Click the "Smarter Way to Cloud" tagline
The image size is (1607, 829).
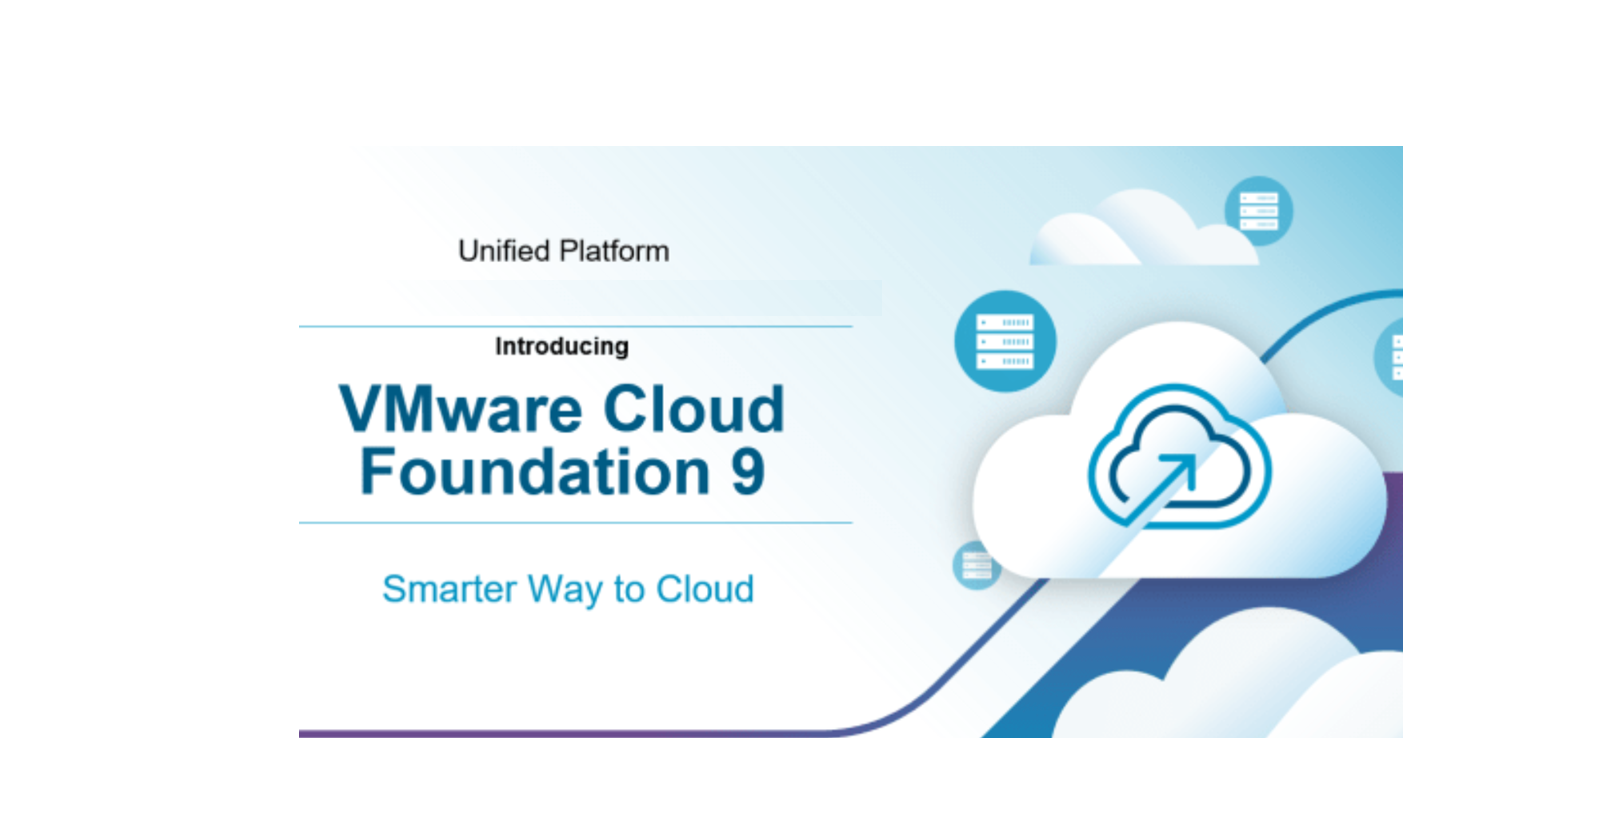(x=568, y=589)
